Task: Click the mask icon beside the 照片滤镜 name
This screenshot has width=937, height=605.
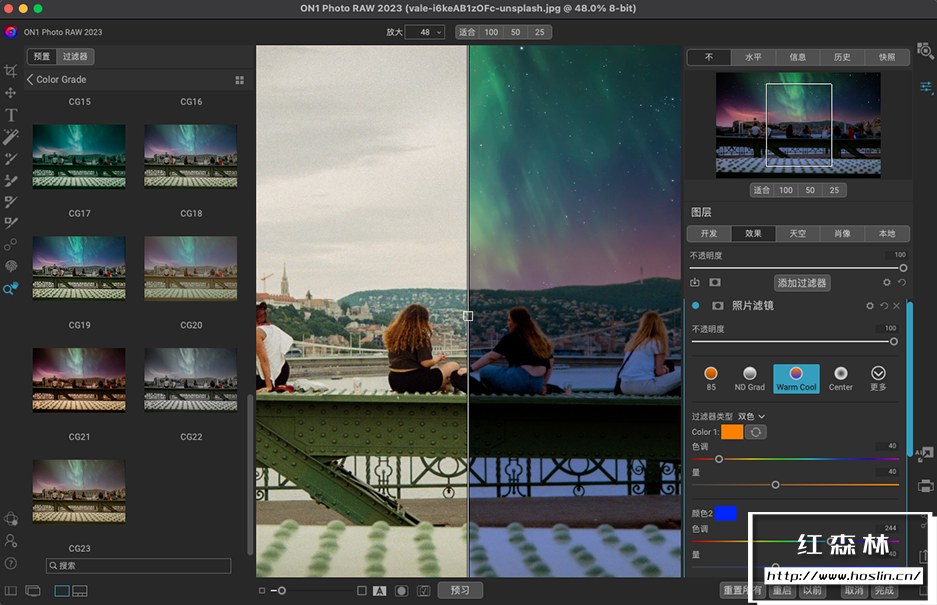Action: (717, 306)
